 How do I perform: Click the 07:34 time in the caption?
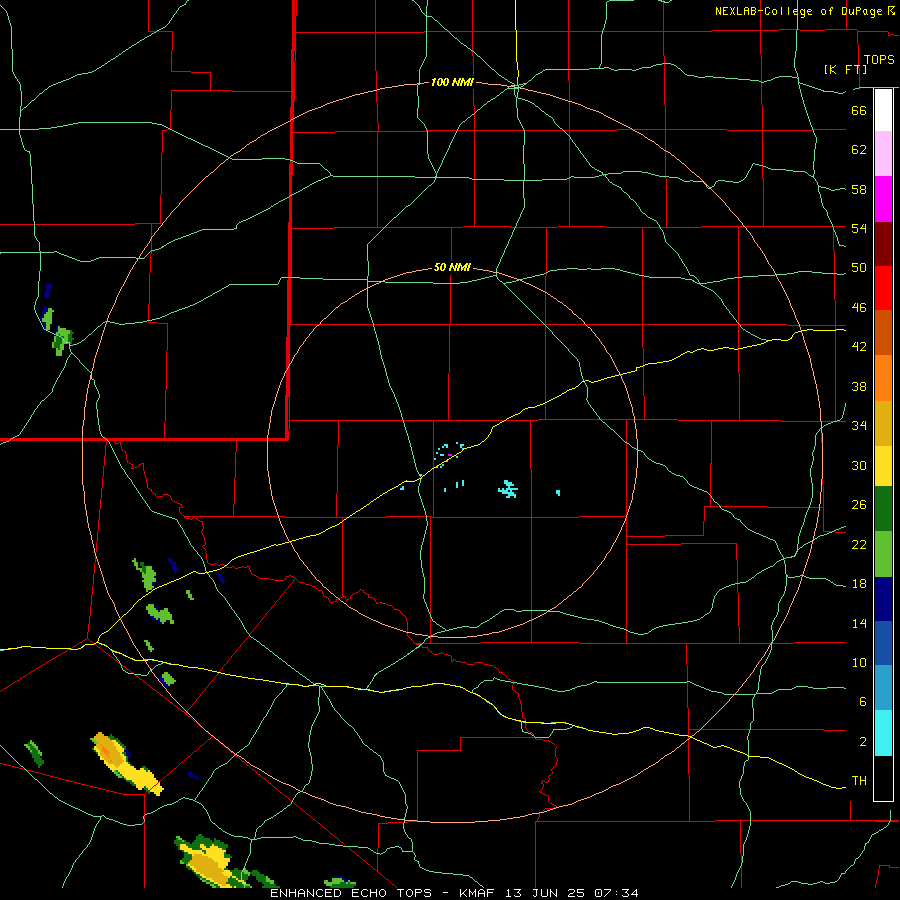click(616, 893)
